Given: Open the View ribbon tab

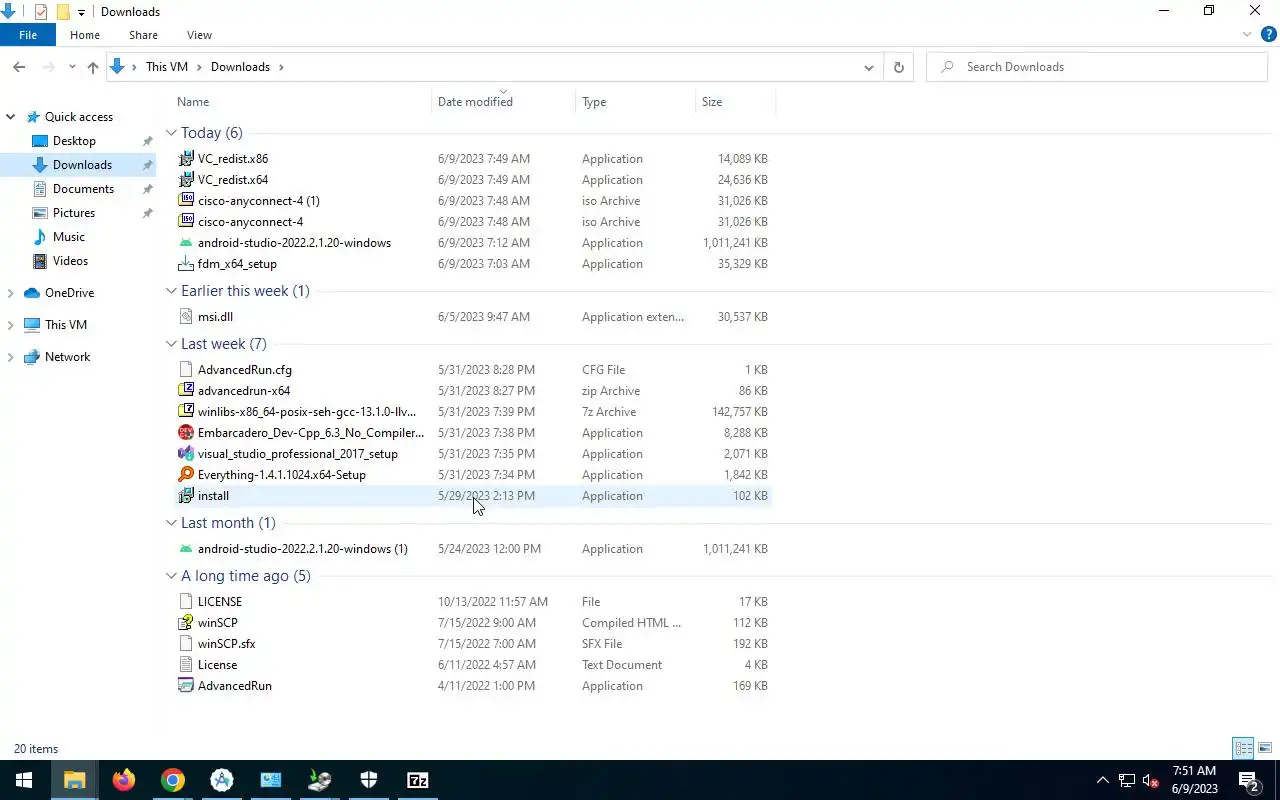Looking at the screenshot, I should (199, 35).
